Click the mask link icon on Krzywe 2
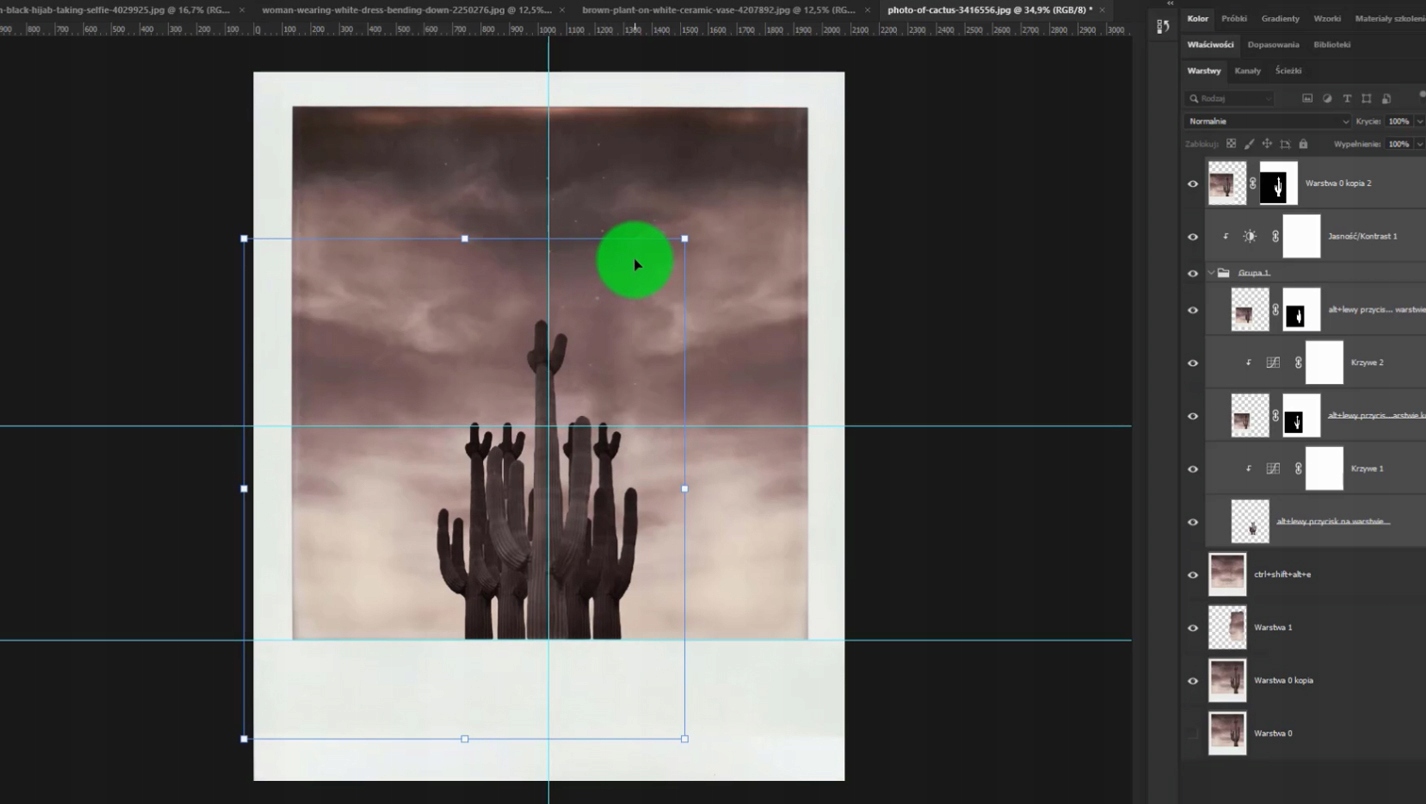The height and width of the screenshot is (804, 1426). pyautogui.click(x=1298, y=363)
